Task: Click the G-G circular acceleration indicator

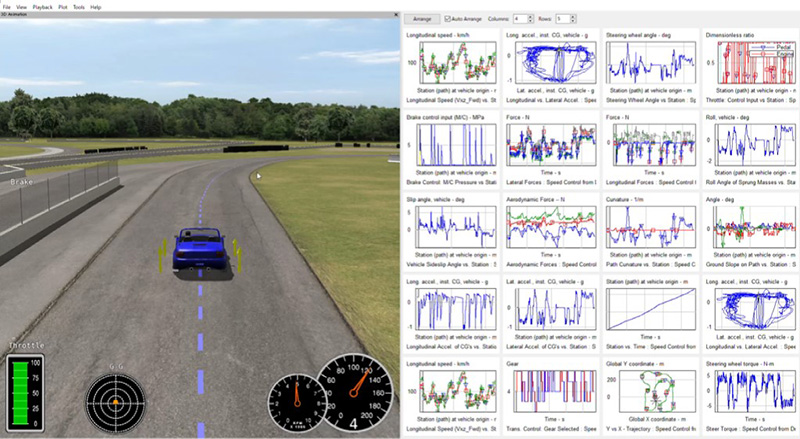Action: (x=114, y=400)
